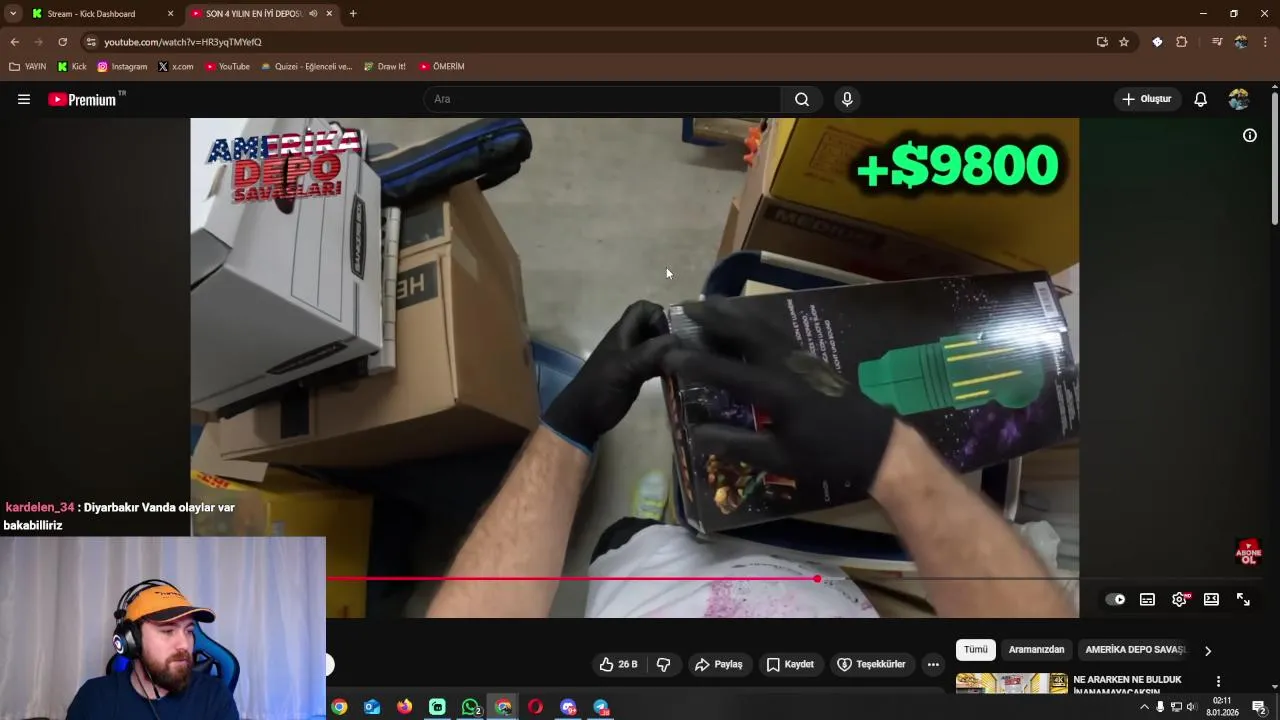Select the Aramanızdan filter chip
Image resolution: width=1280 pixels, height=720 pixels.
(1036, 650)
